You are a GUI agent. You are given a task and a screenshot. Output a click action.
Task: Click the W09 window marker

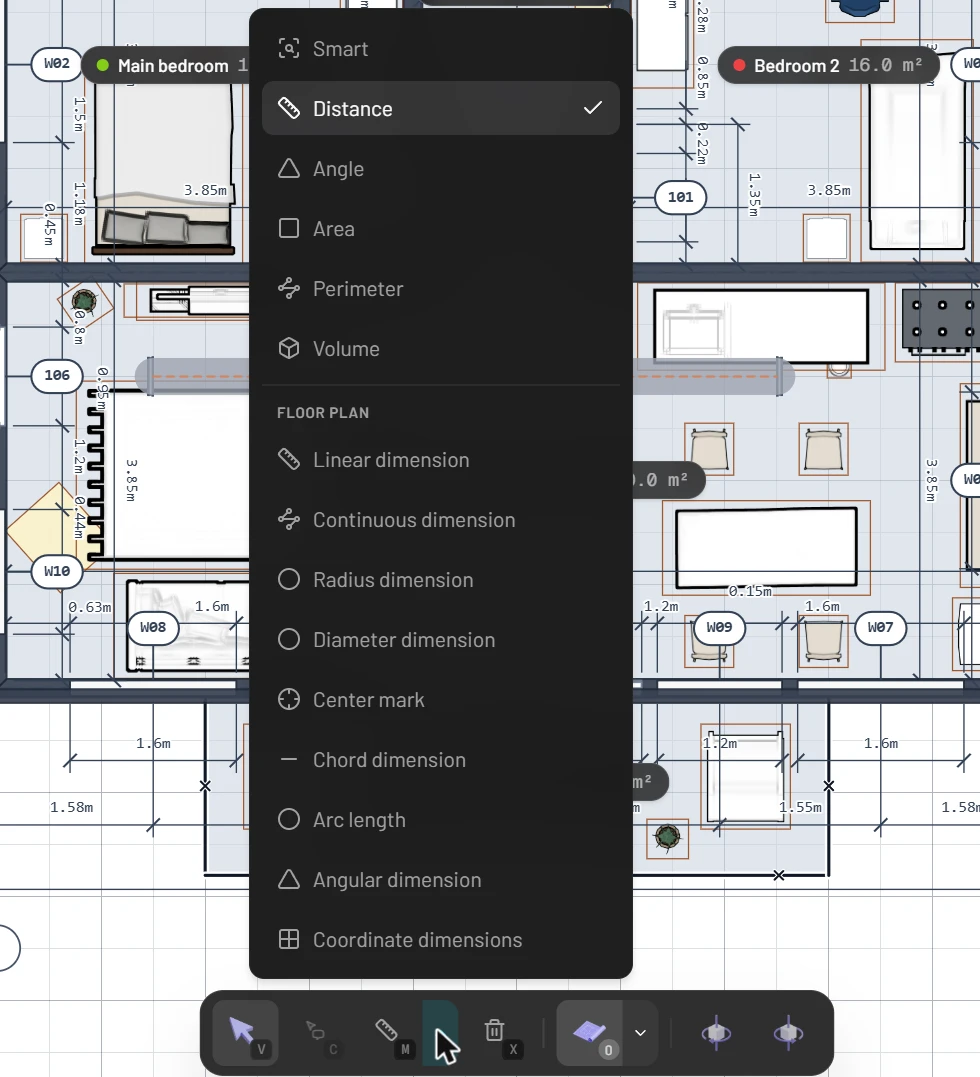(x=719, y=628)
